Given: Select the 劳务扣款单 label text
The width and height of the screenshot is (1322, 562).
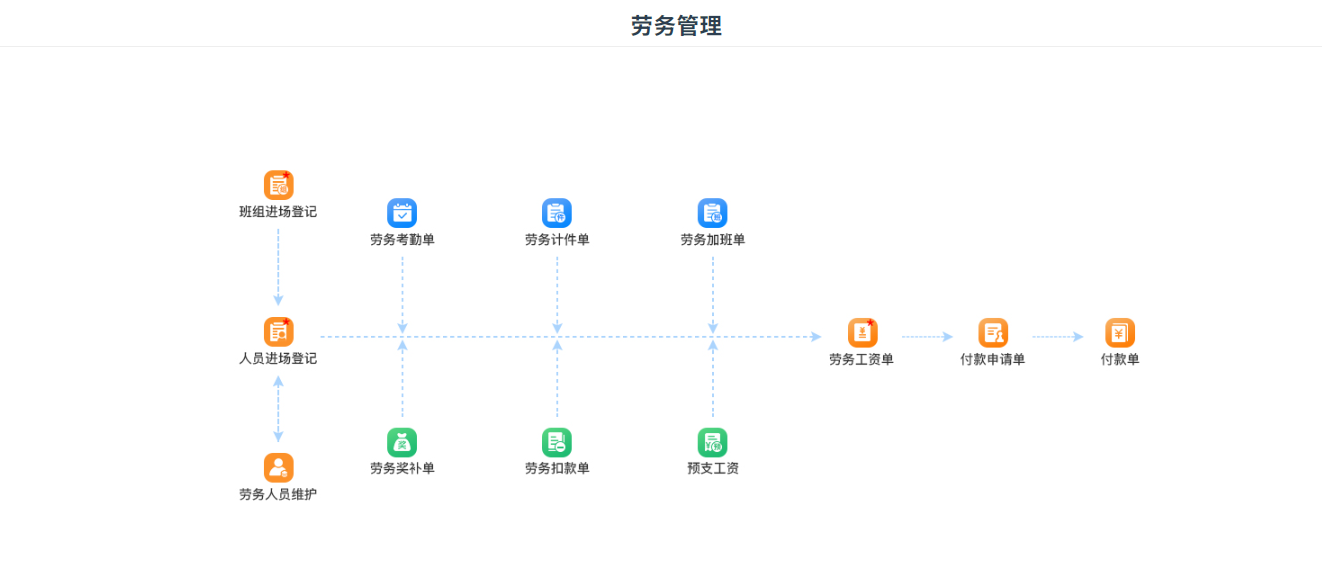Looking at the screenshot, I should [557, 468].
